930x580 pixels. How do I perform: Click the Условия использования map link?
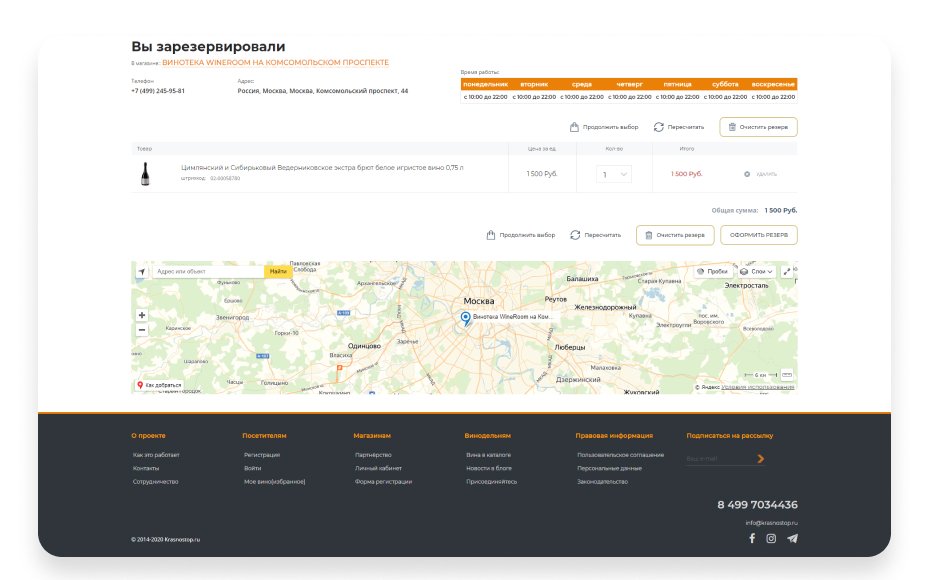coord(757,387)
